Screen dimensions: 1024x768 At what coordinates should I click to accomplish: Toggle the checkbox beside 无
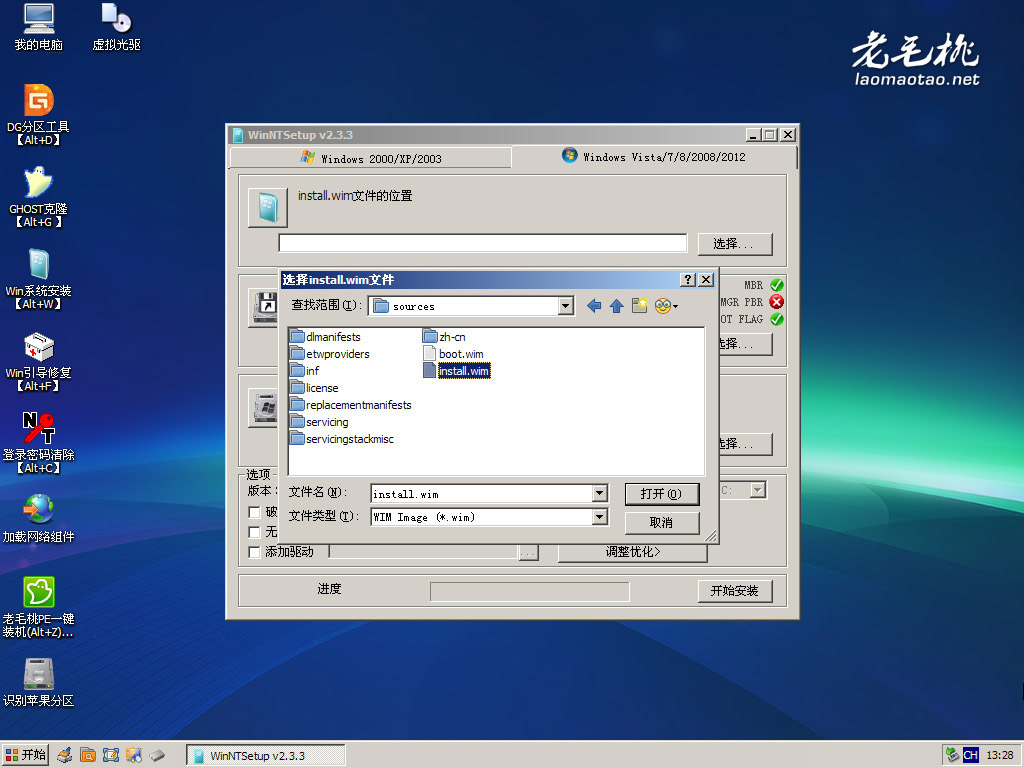tap(255, 532)
